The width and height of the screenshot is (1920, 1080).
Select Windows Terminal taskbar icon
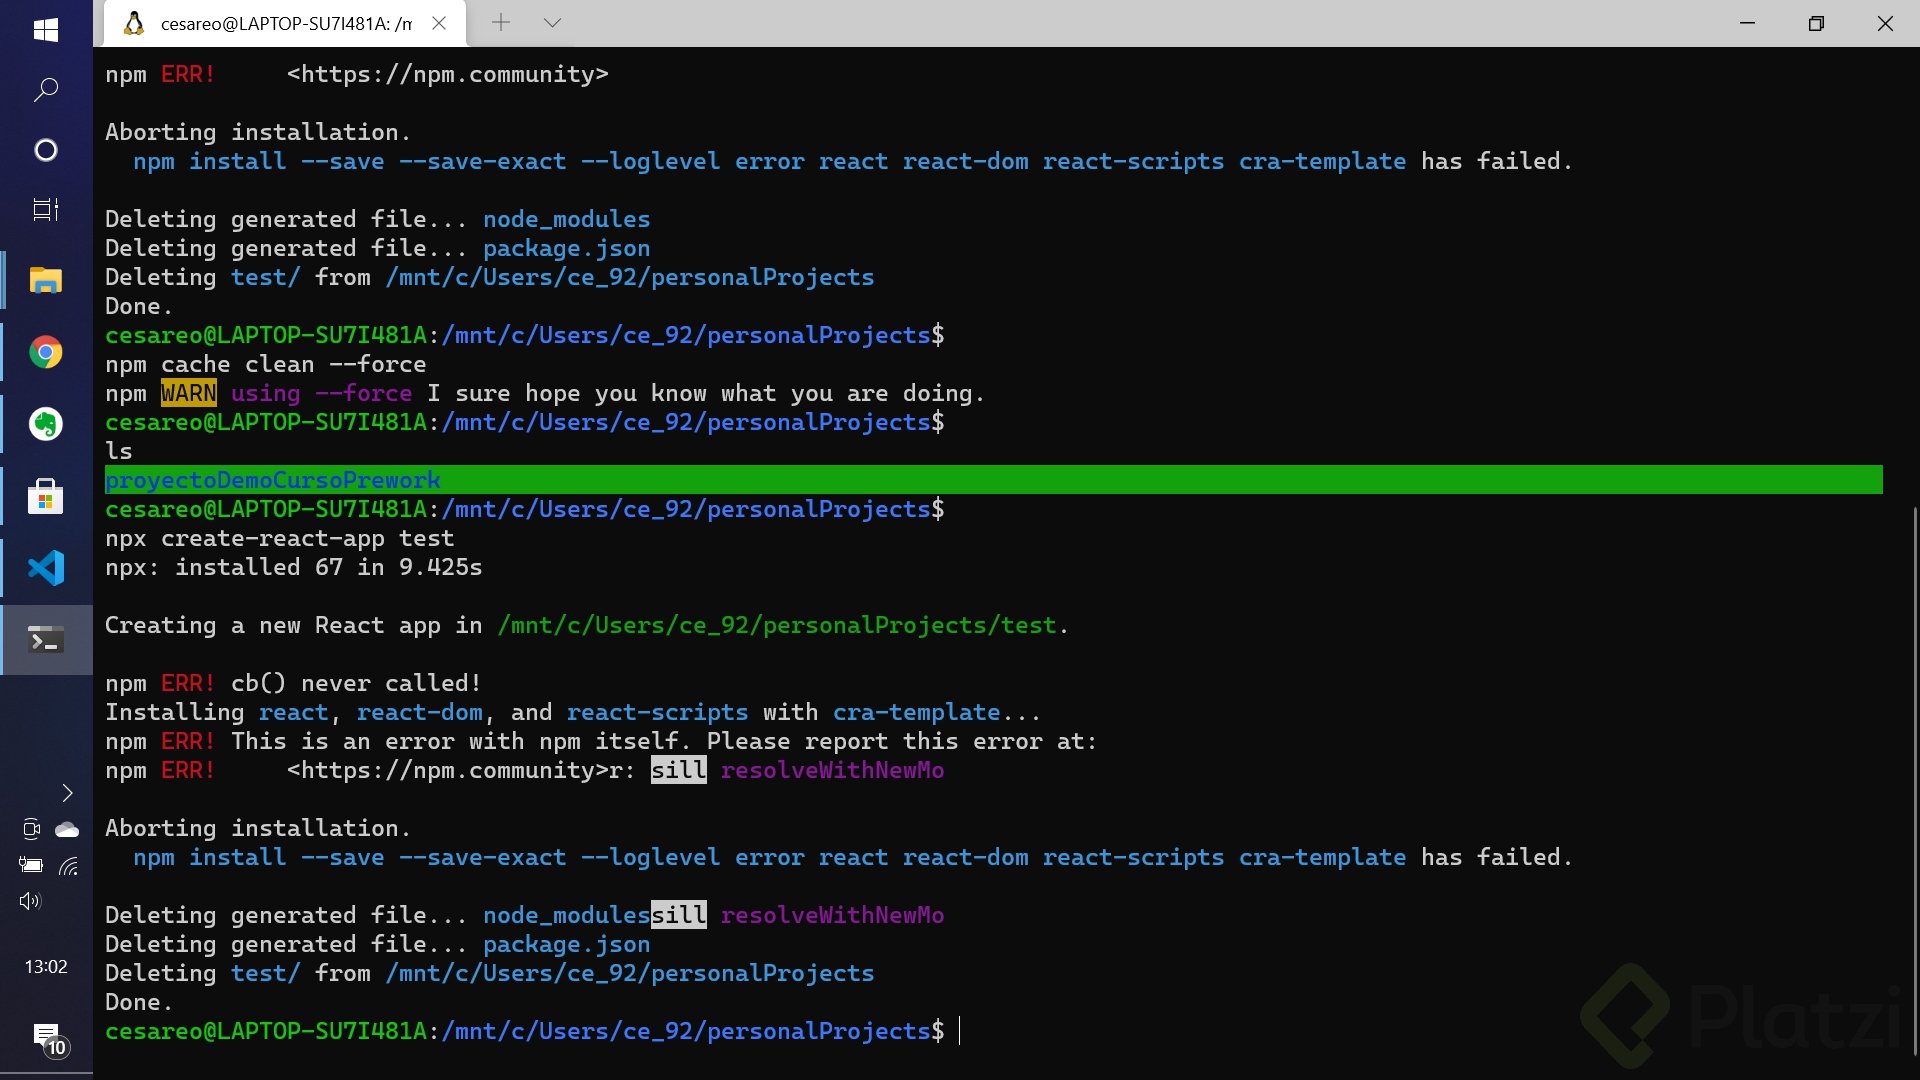46,640
